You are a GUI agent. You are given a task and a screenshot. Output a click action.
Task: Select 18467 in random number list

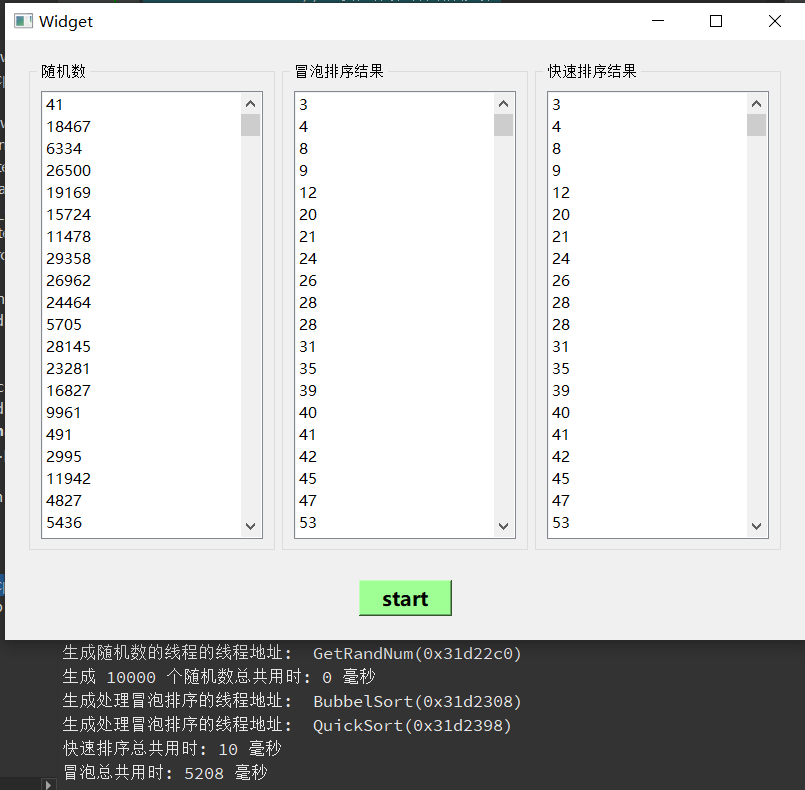click(x=141, y=126)
